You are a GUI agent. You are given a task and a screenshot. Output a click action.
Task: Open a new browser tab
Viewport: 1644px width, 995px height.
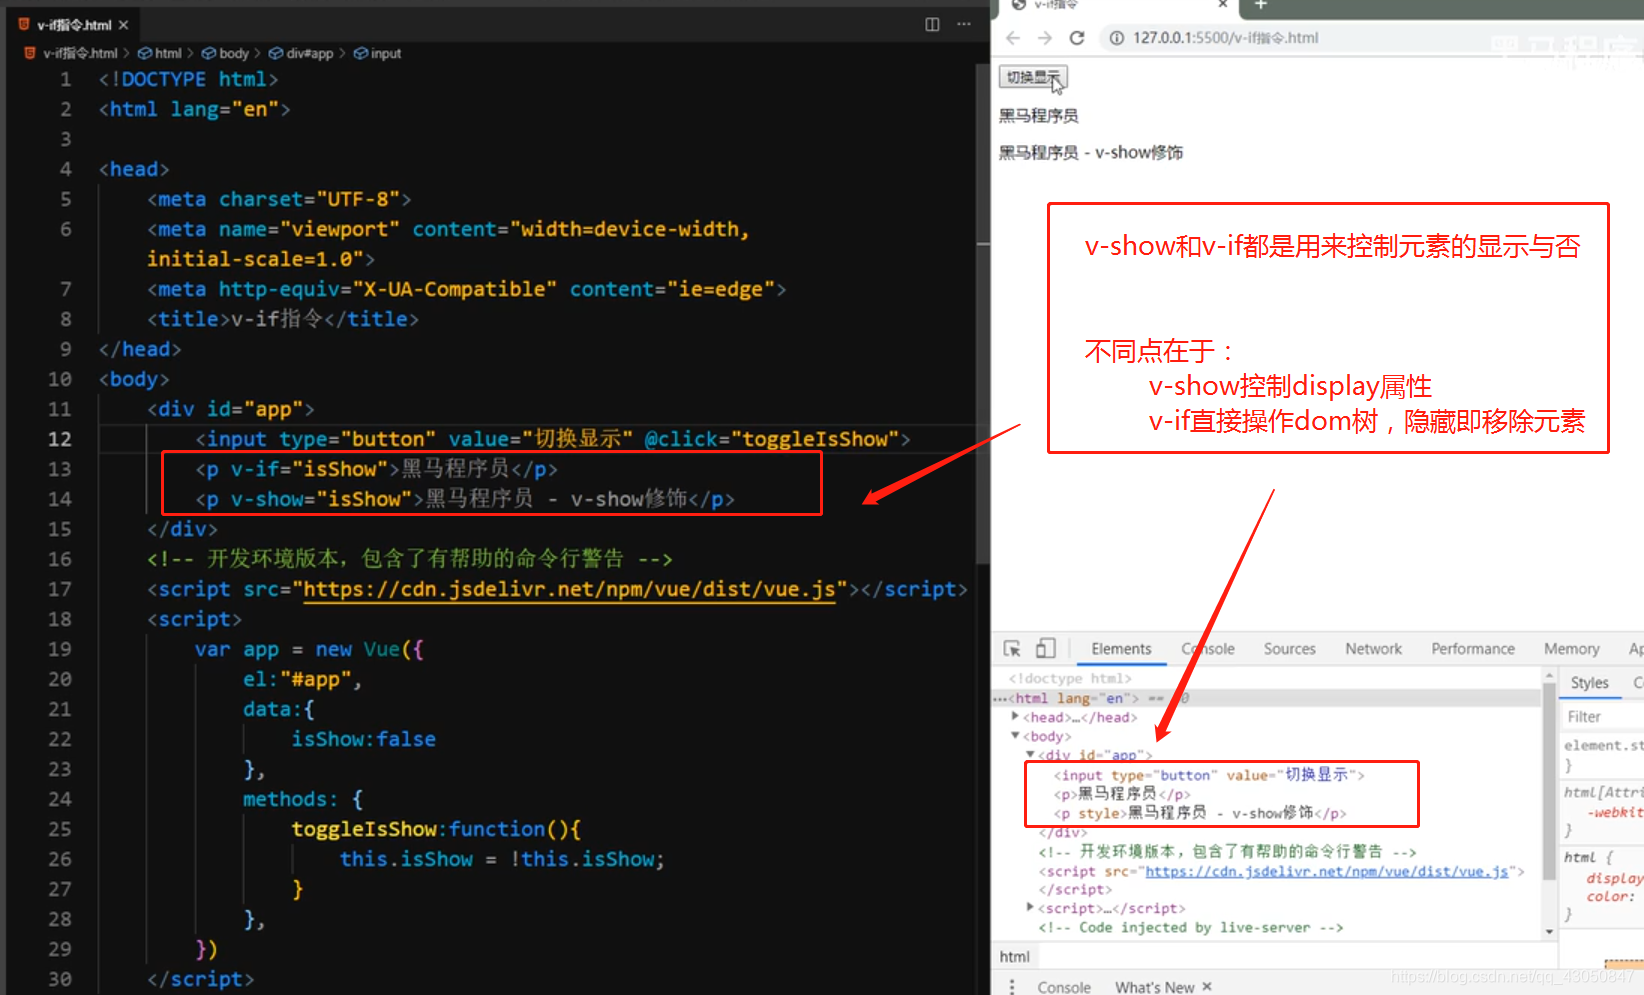[x=1261, y=5]
